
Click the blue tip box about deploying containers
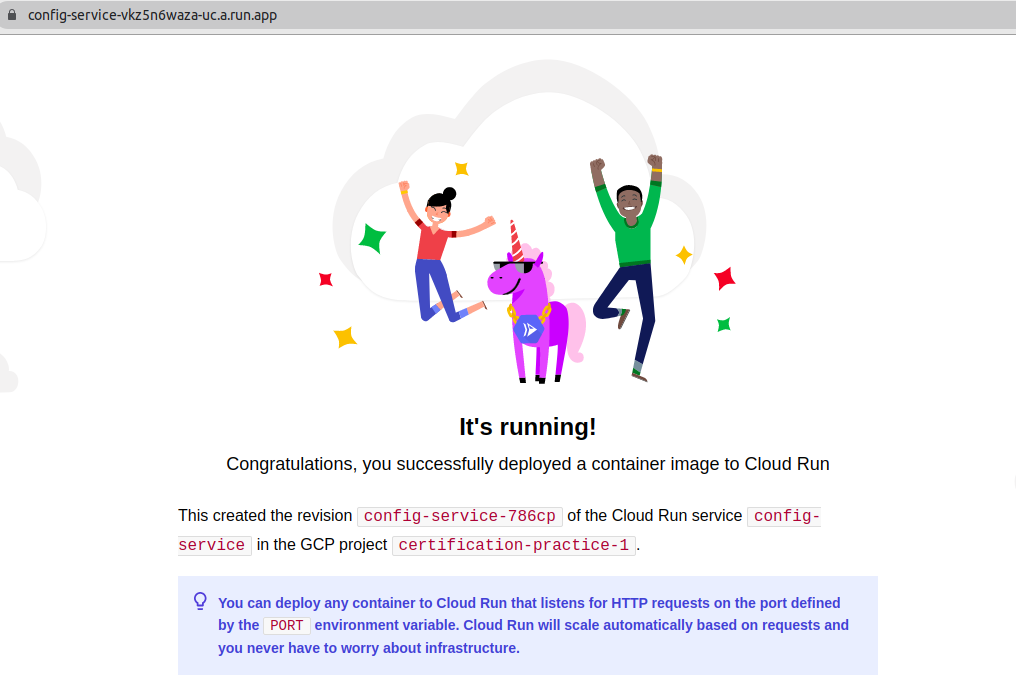coord(527,625)
